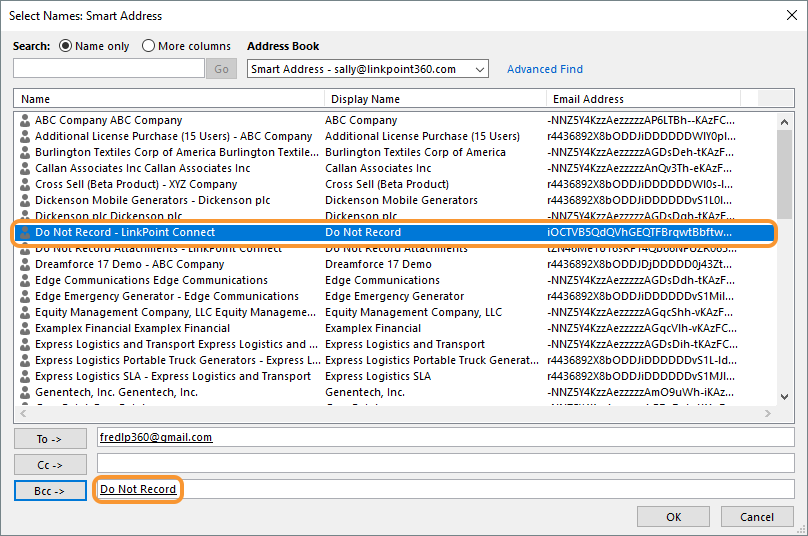Image resolution: width=808 pixels, height=536 pixels.
Task: Select 'Edge Emergency Generator - Edge Communications'
Action: click(x=167, y=296)
